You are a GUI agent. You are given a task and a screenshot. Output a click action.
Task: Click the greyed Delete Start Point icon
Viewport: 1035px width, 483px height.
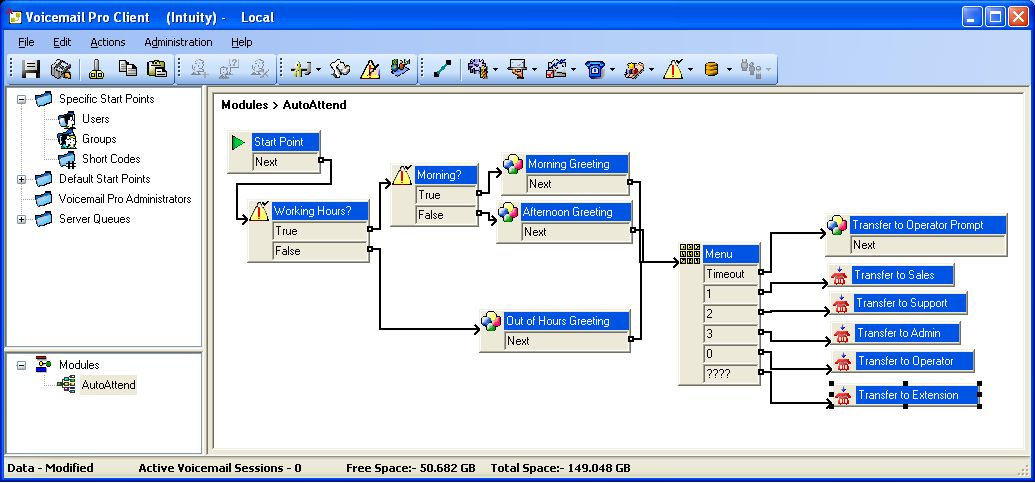(260, 69)
